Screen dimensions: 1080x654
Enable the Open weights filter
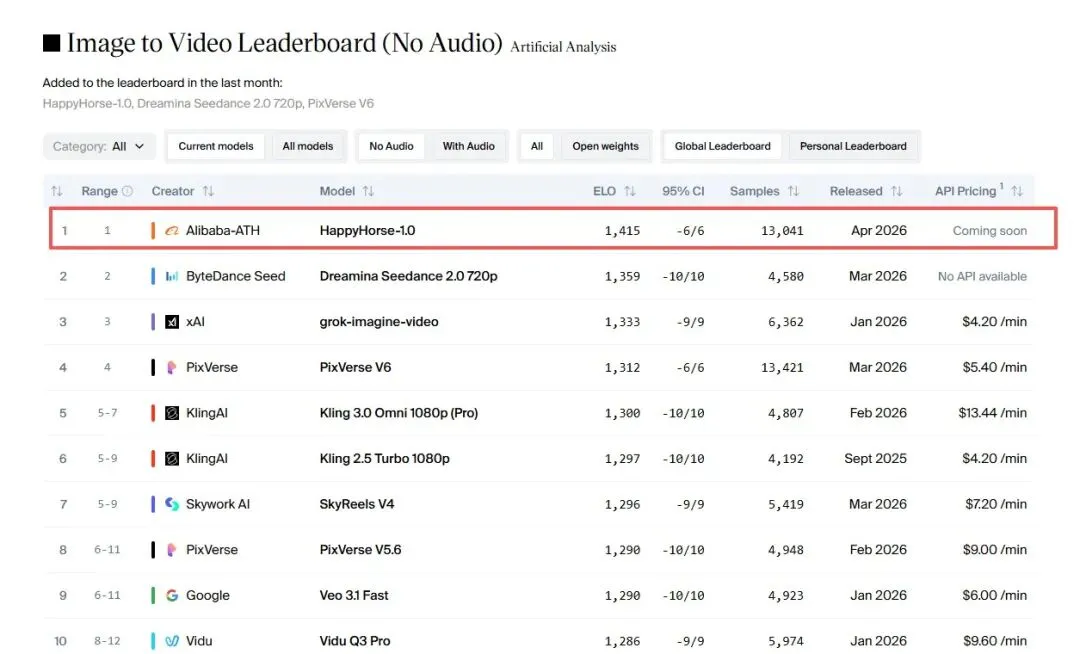point(605,146)
